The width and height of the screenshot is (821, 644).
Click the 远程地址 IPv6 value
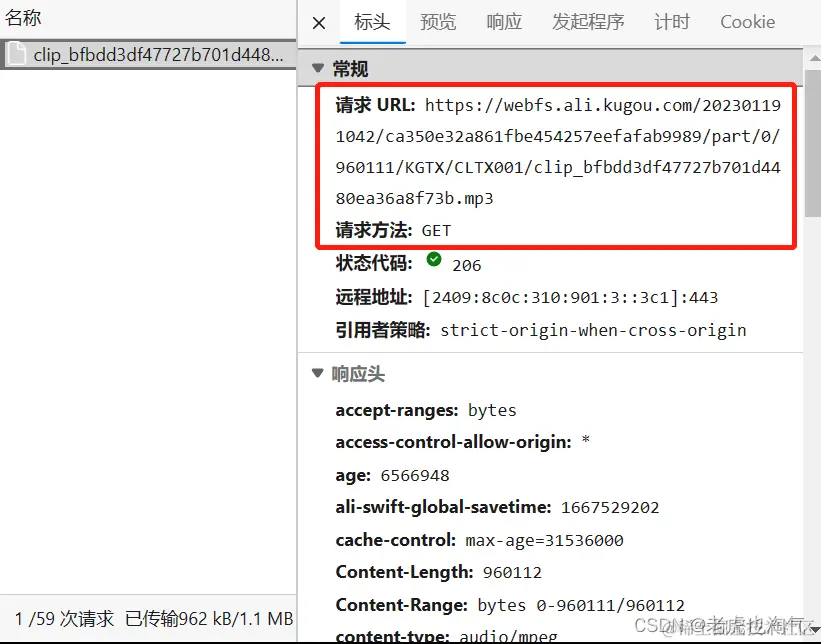(x=570, y=297)
